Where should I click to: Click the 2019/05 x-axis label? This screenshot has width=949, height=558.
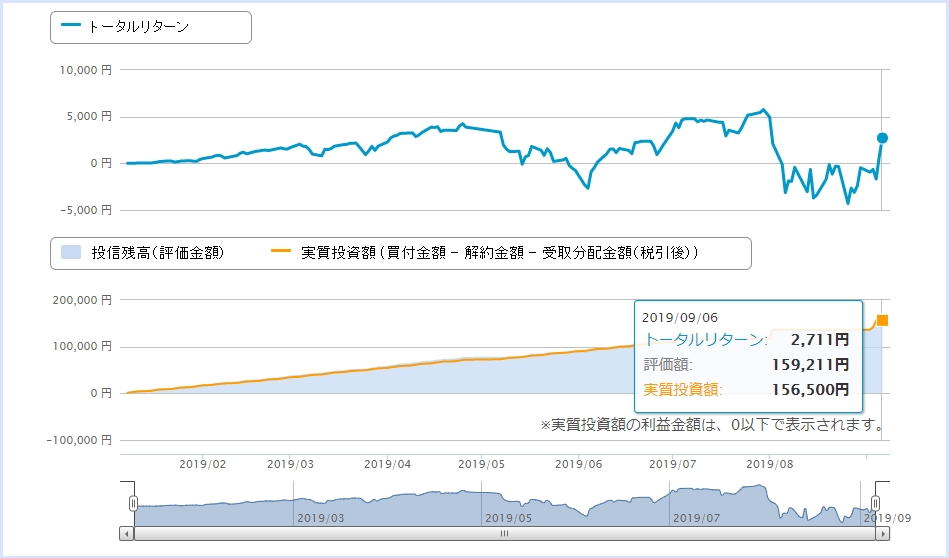pyautogui.click(x=481, y=464)
